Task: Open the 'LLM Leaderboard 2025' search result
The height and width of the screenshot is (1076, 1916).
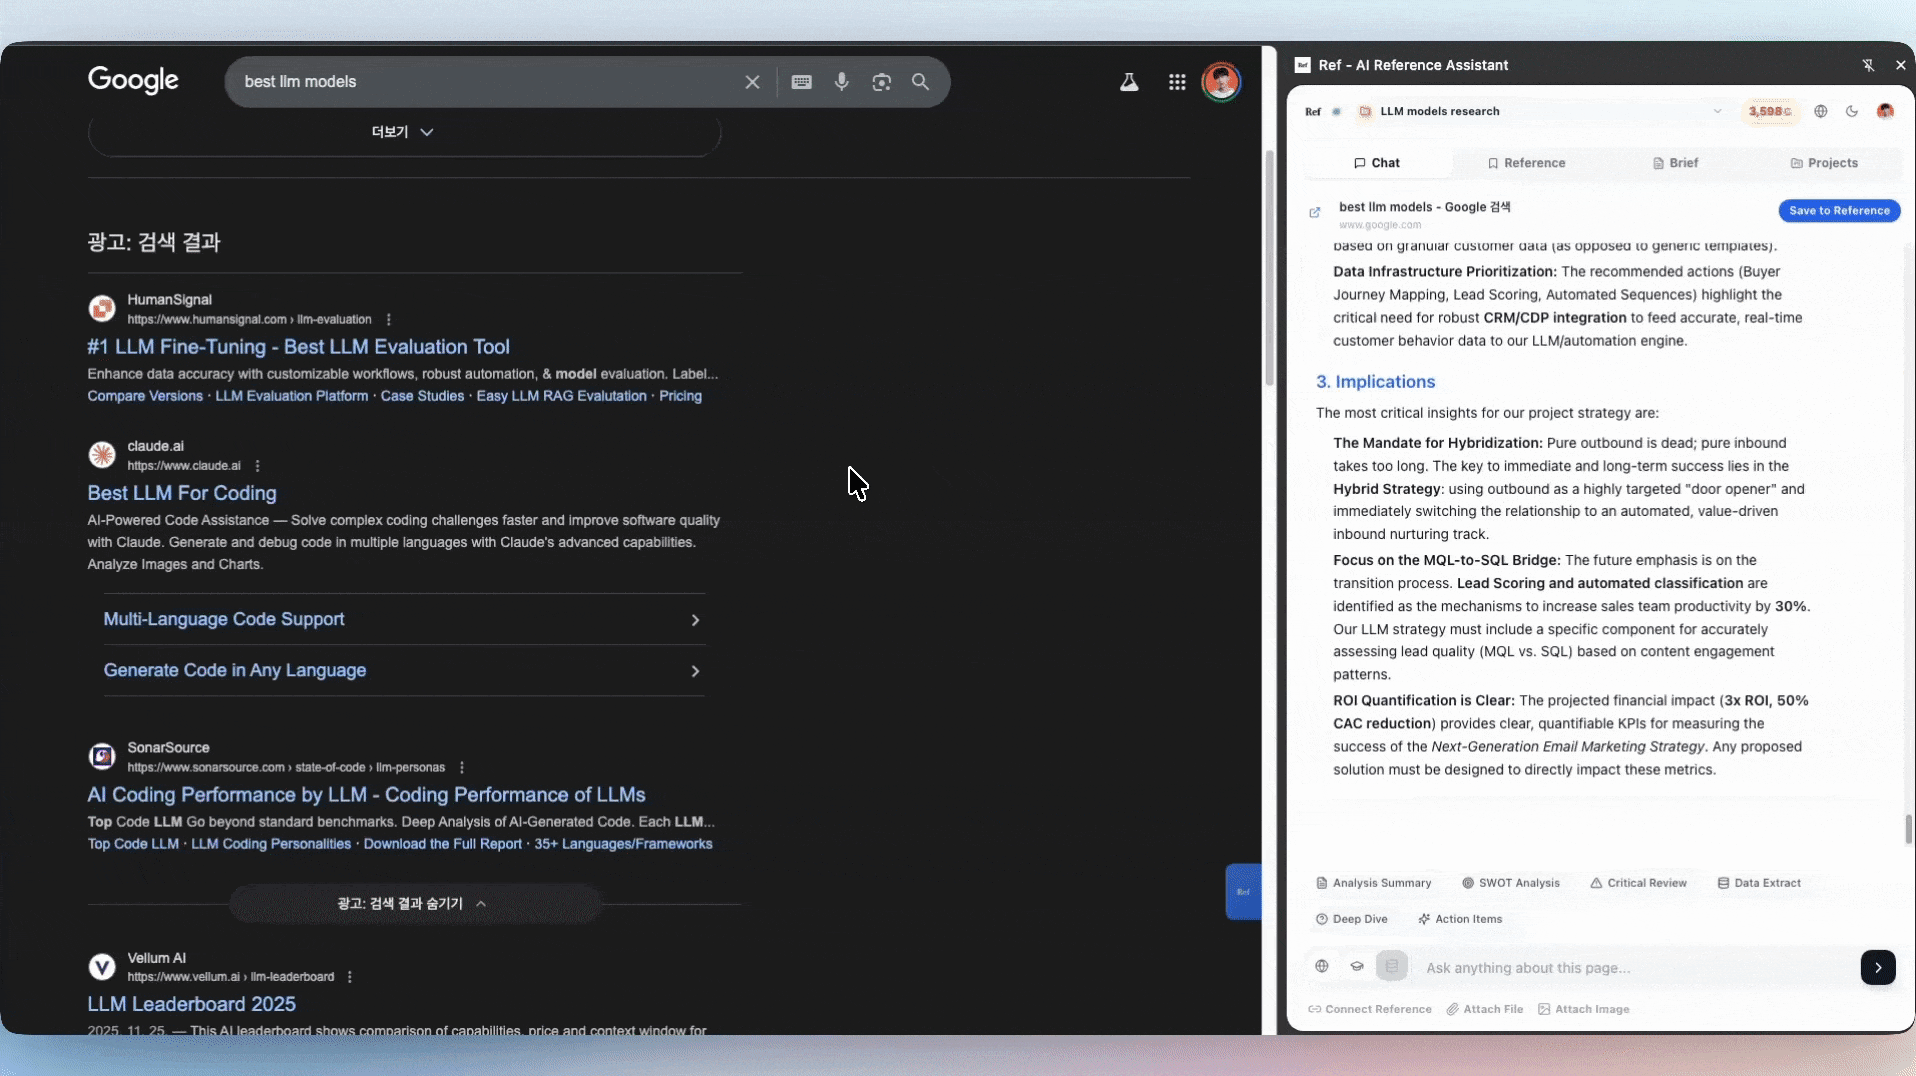Action: pyautogui.click(x=191, y=1004)
